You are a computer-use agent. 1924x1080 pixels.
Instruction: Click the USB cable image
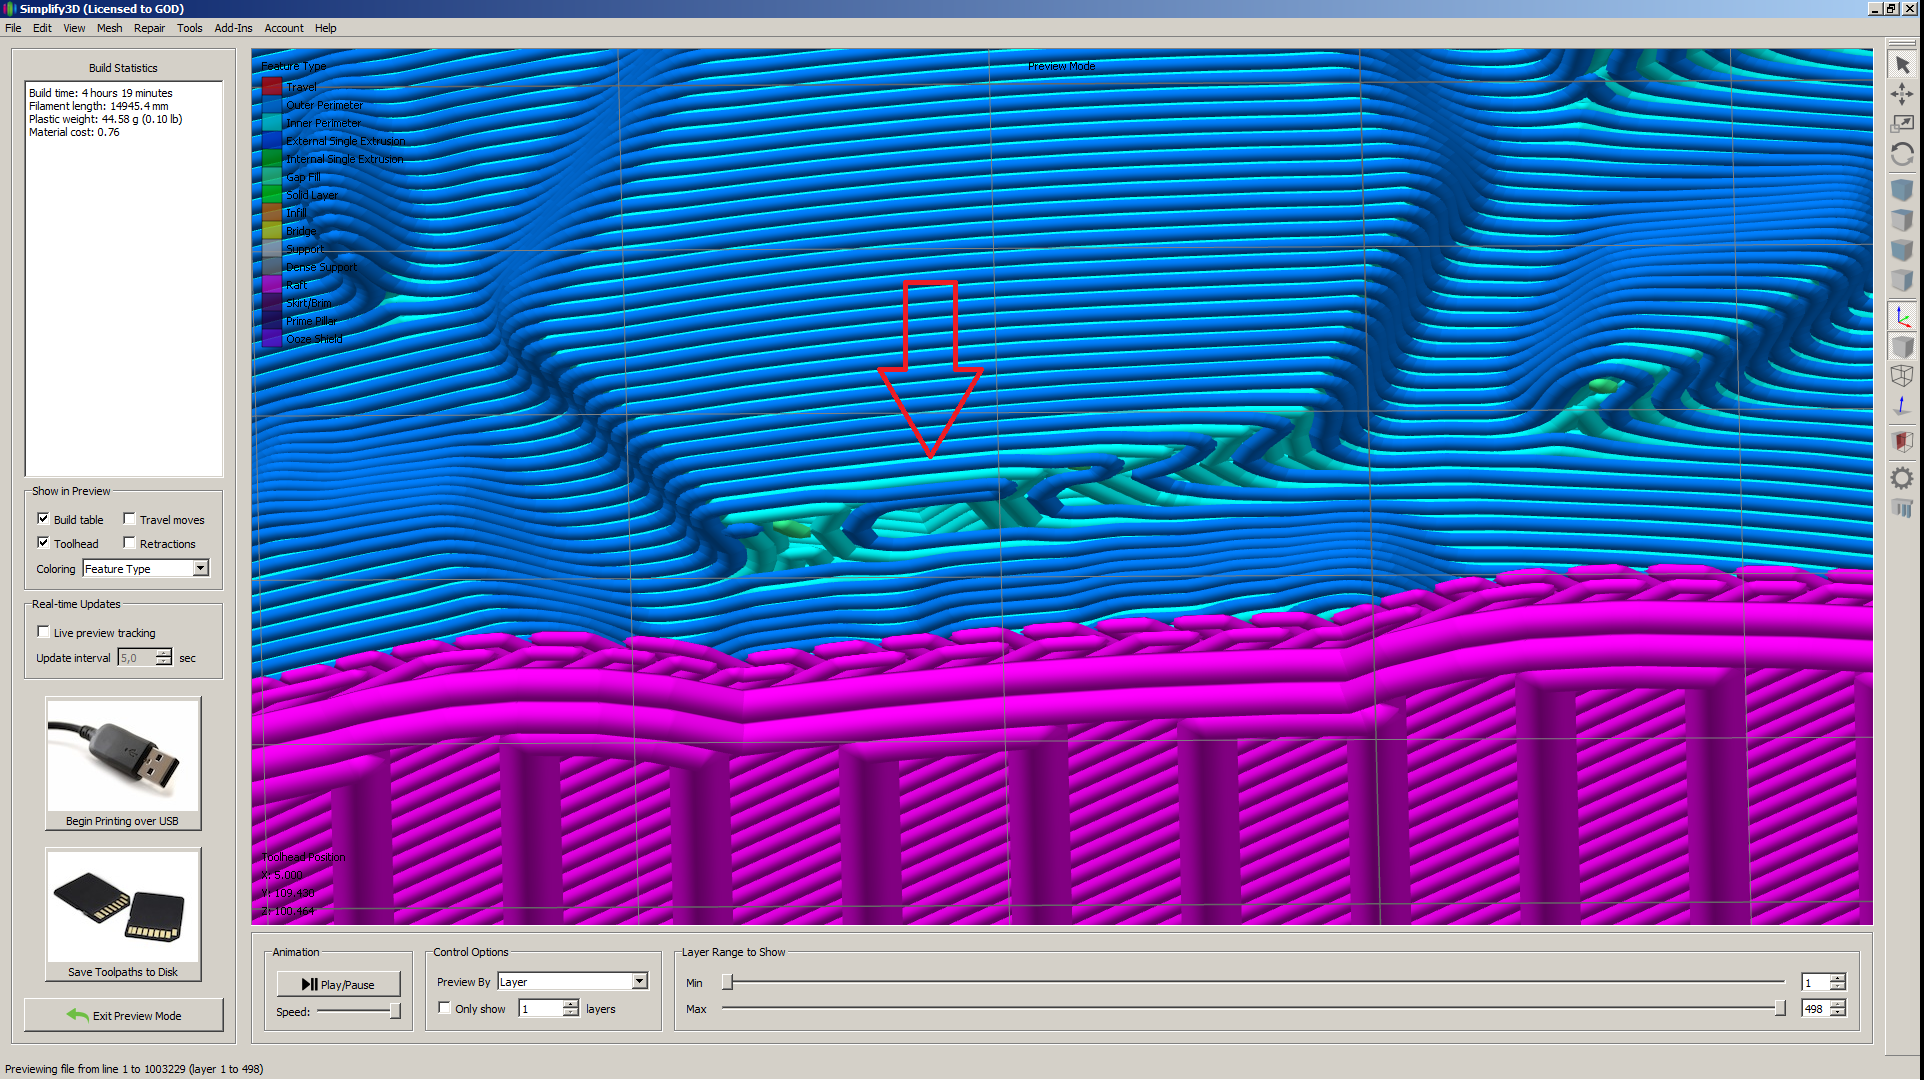pyautogui.click(x=123, y=755)
